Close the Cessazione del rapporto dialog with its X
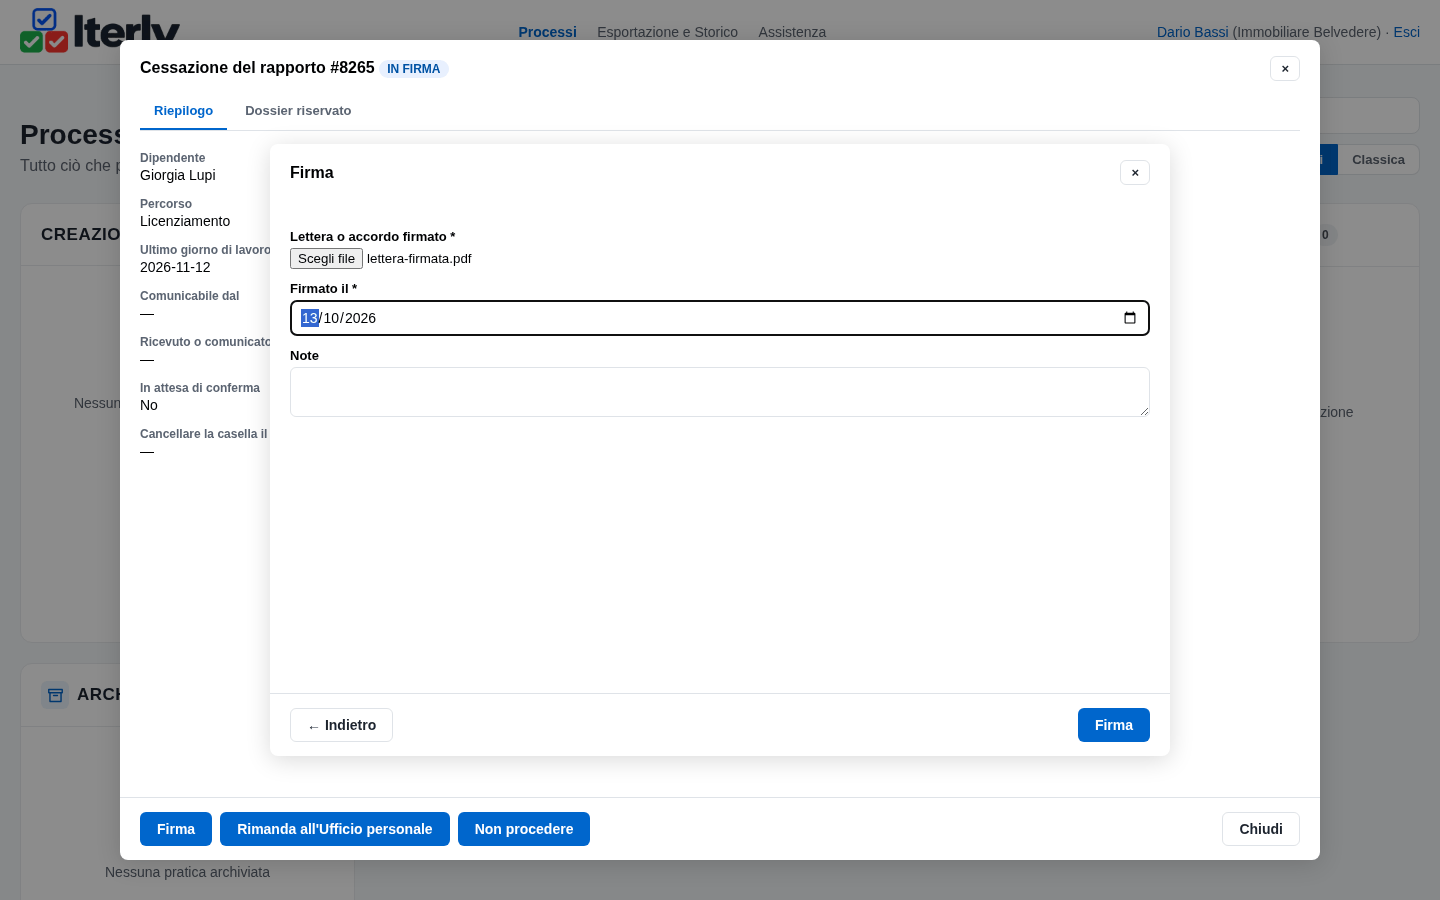Screen dimensions: 1440x900 pos(1285,69)
